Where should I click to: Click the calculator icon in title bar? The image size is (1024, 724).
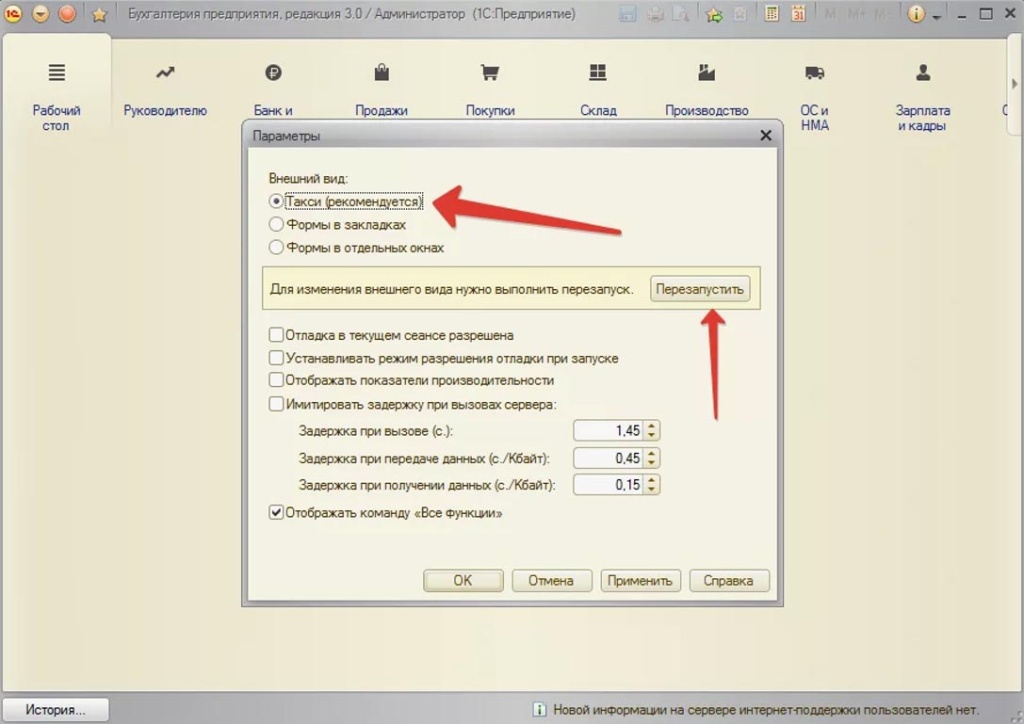tap(771, 15)
